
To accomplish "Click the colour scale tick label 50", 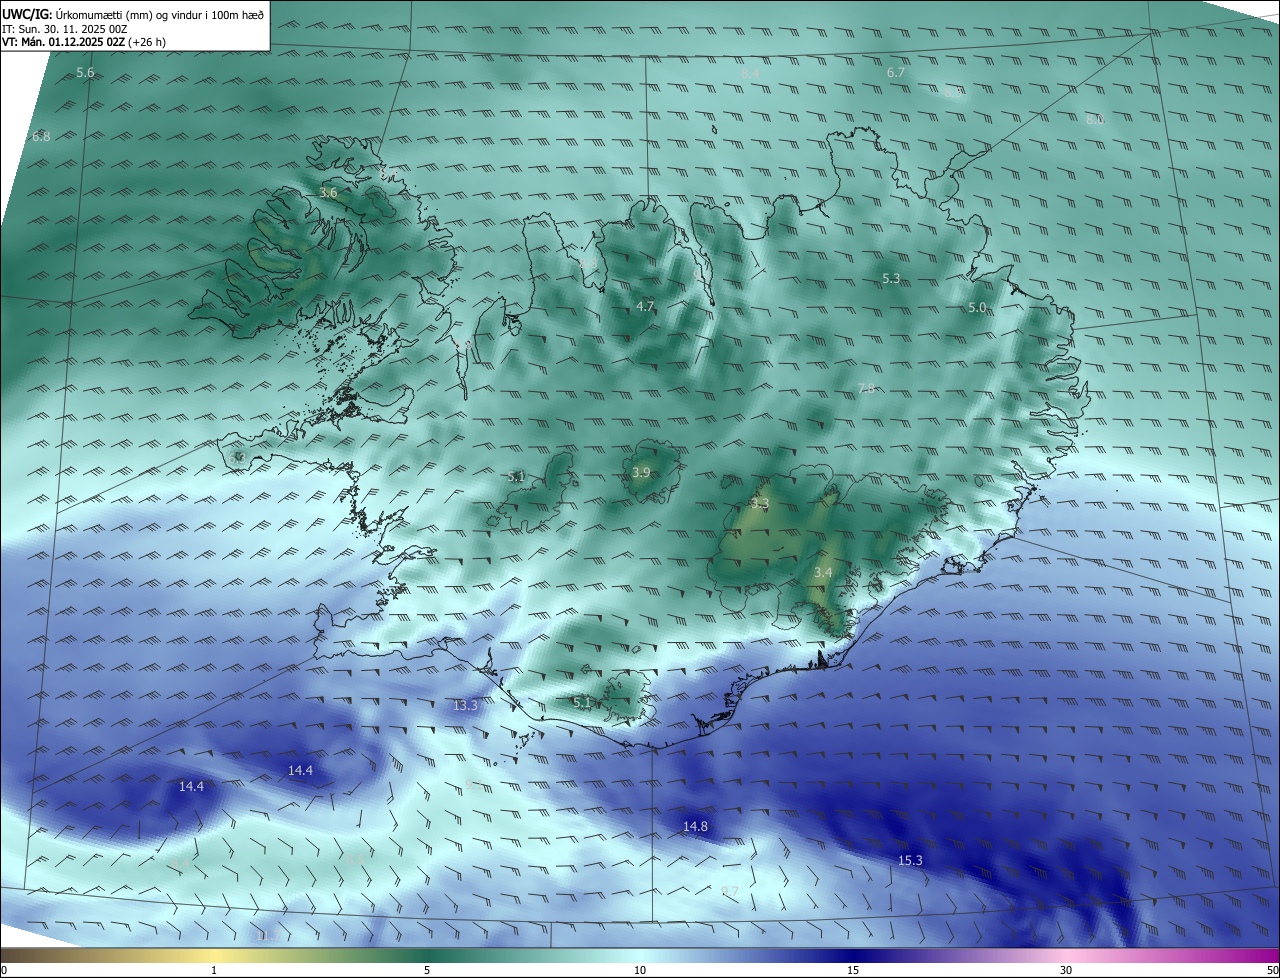I will tap(1272, 970).
